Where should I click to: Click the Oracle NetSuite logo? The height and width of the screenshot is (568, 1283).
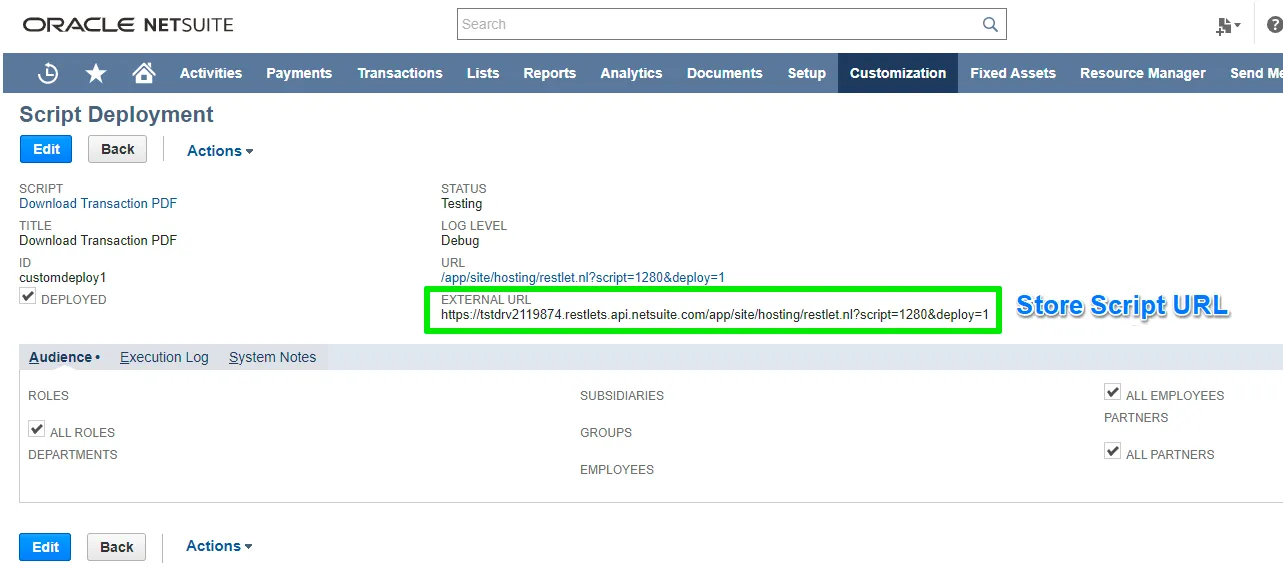pyautogui.click(x=128, y=24)
